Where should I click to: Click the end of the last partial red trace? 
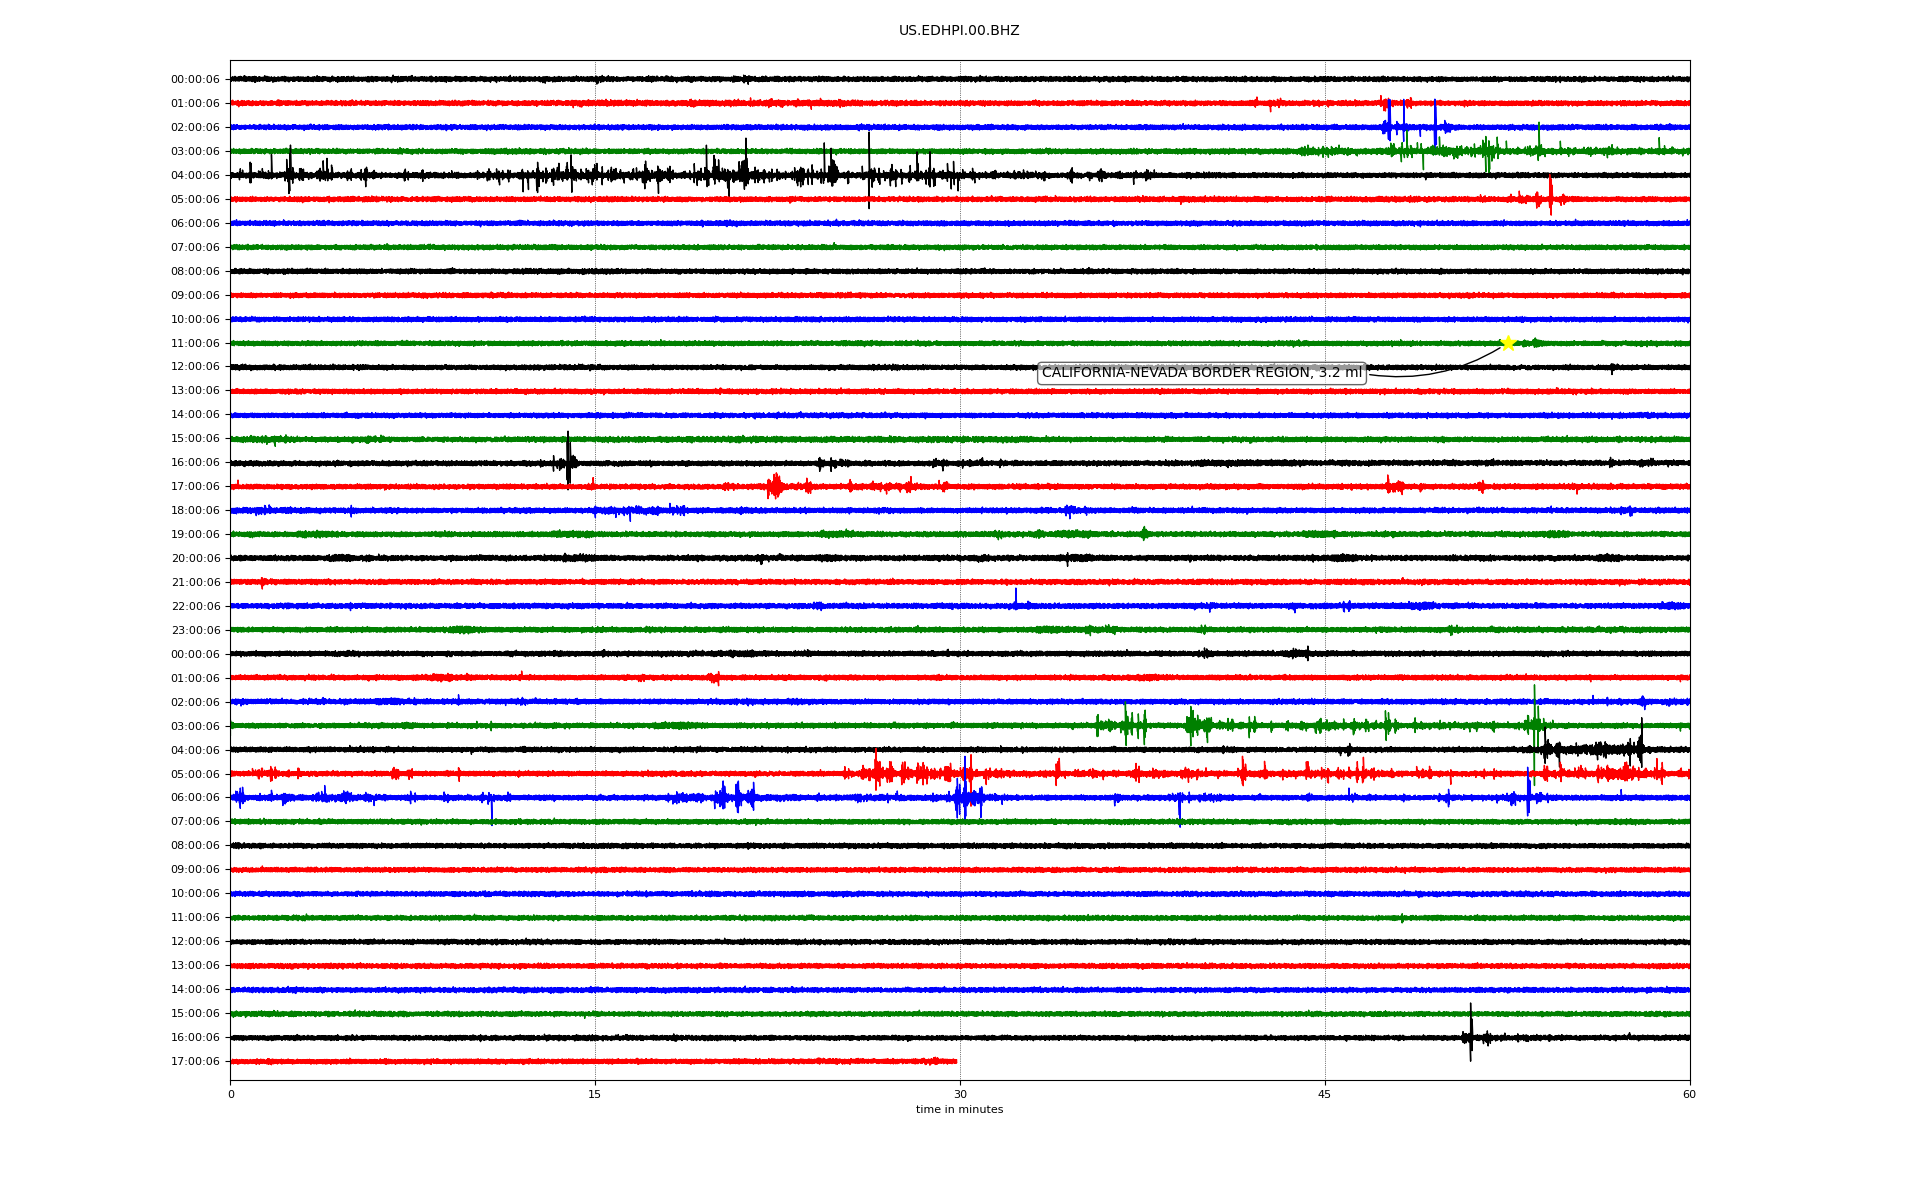click(x=955, y=1061)
